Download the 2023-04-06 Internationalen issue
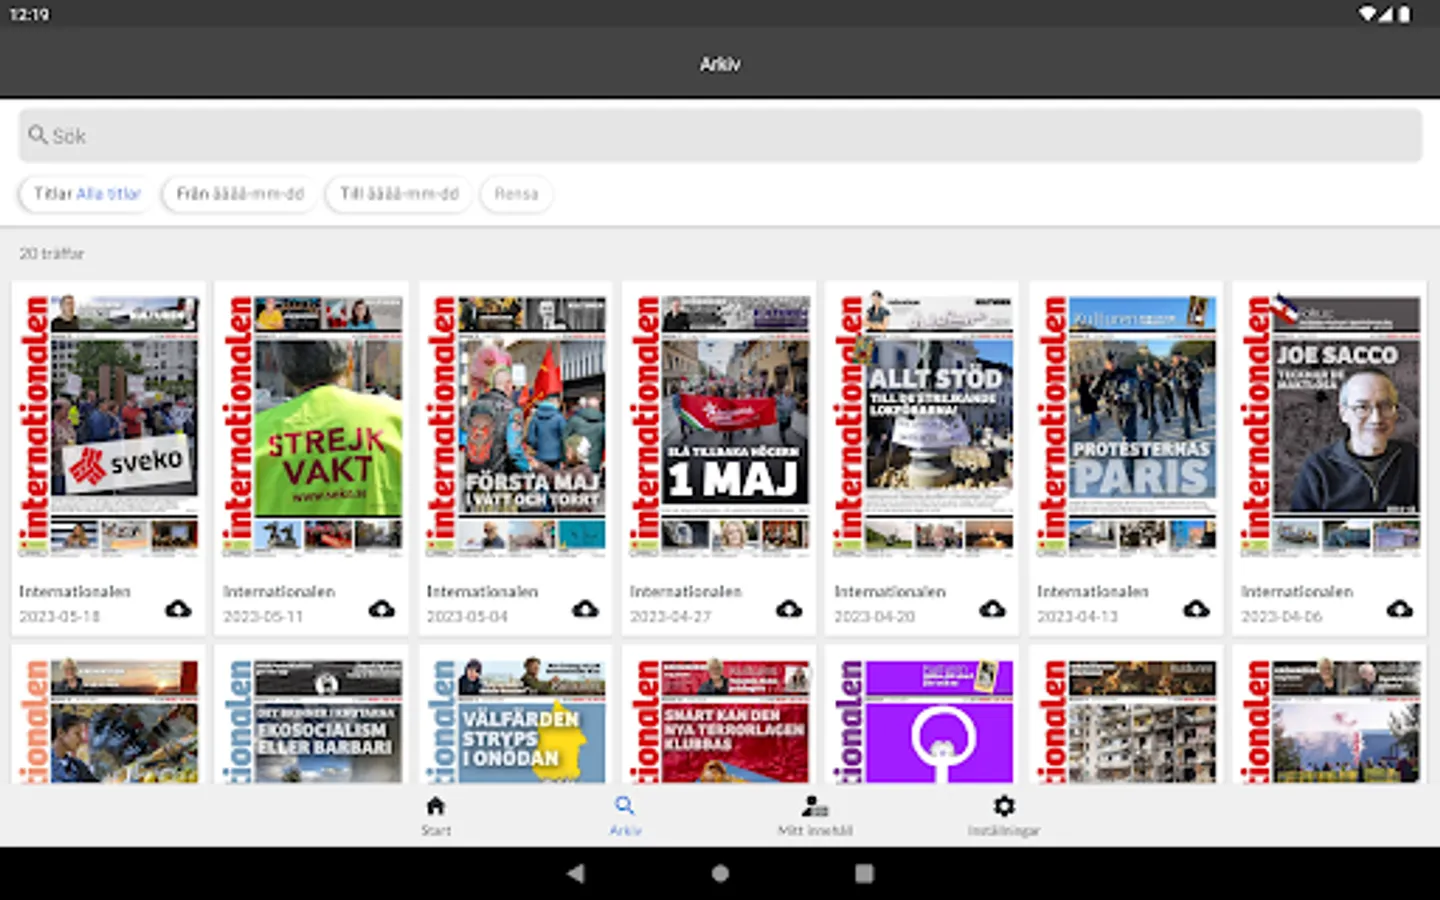The width and height of the screenshot is (1440, 900). coord(1400,609)
